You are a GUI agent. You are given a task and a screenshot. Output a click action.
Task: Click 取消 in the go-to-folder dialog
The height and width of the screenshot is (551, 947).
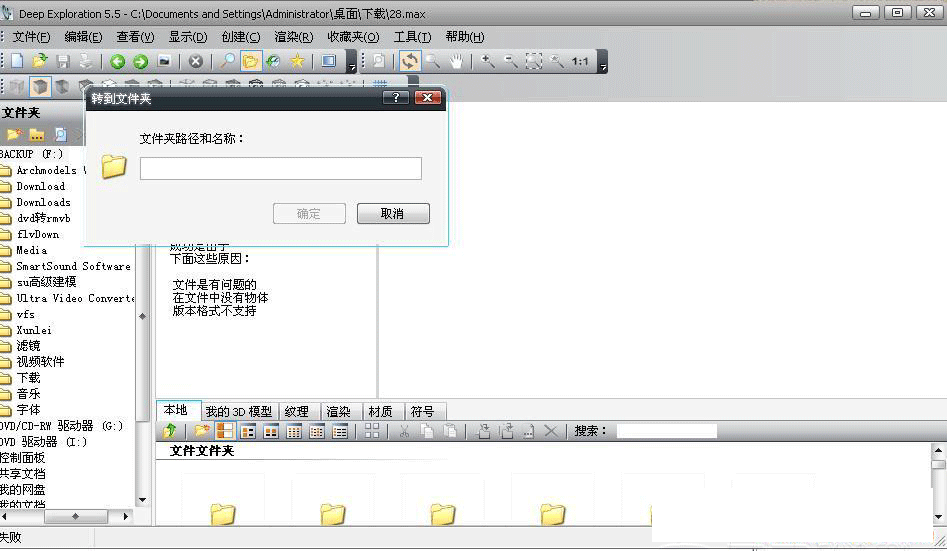(x=393, y=213)
